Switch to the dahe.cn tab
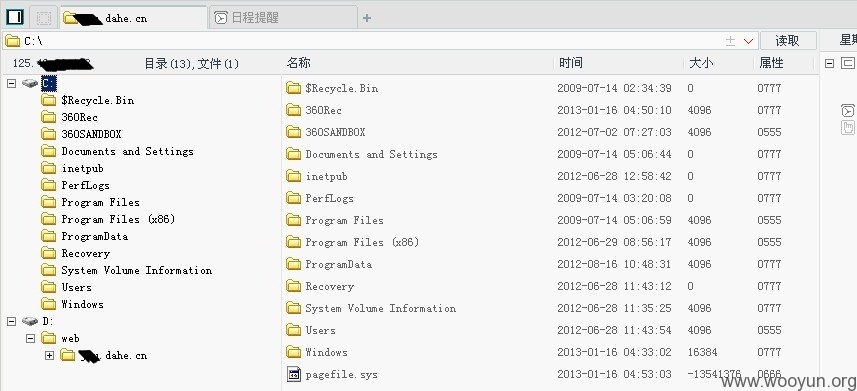Viewport: 857px width, 391px height. [x=133, y=17]
